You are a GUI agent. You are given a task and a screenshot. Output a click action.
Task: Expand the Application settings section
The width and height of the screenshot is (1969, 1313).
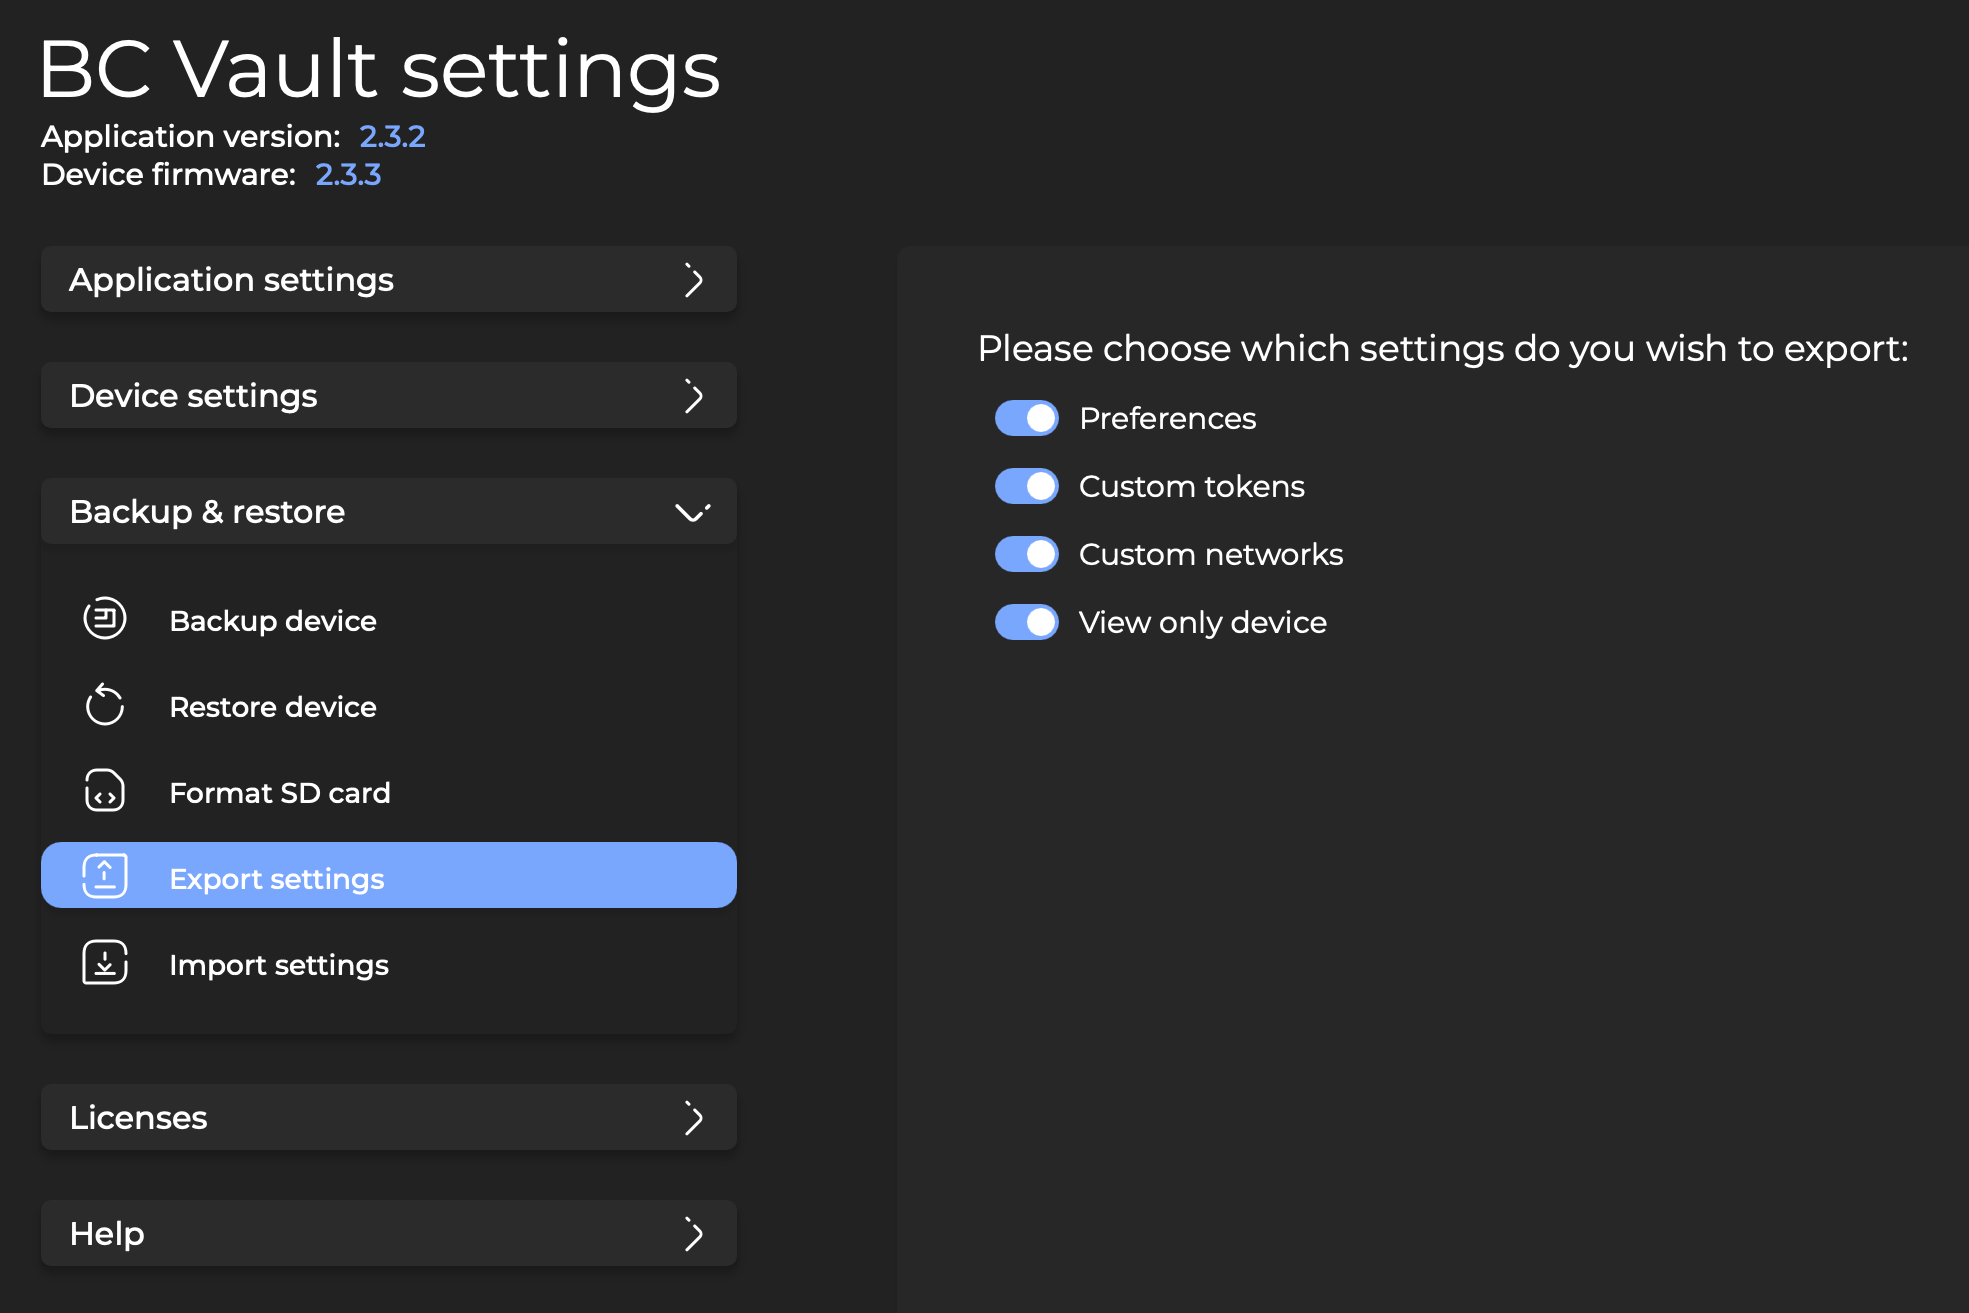[x=692, y=280]
